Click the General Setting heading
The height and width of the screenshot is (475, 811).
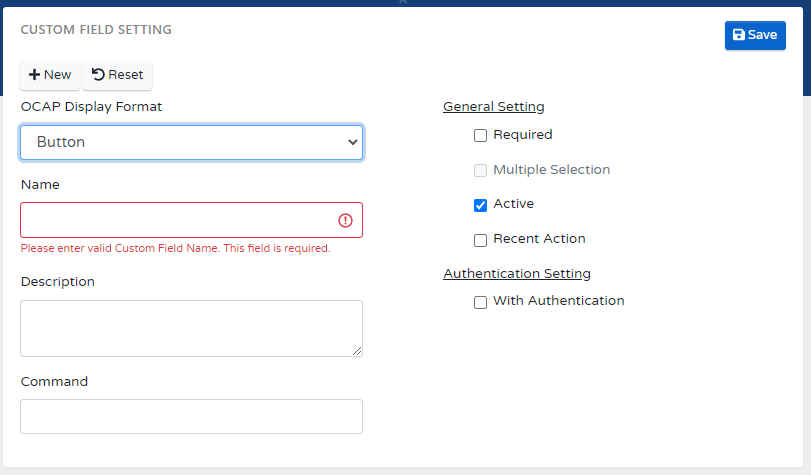coord(493,107)
